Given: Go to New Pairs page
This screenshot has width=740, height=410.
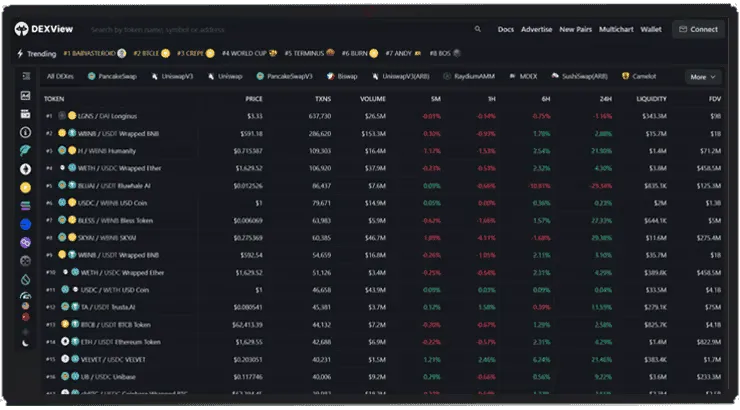Looking at the screenshot, I should point(575,29).
